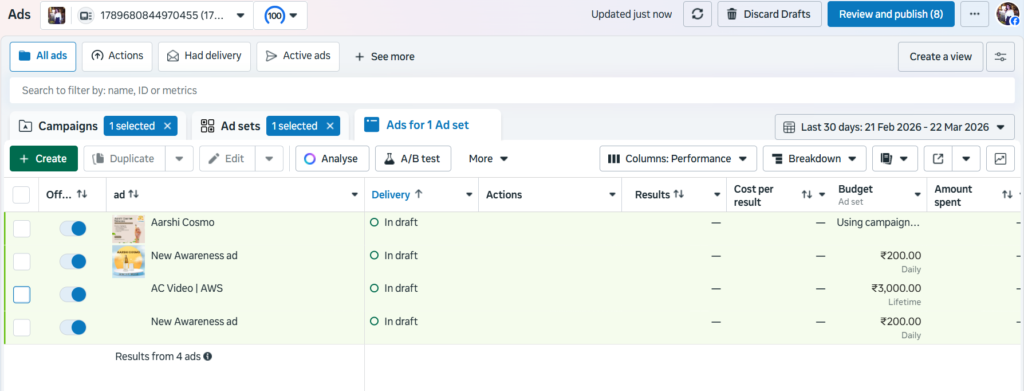Click the account business picture icon
Image resolution: width=1024 pixels, height=391 pixels.
coord(57,15)
